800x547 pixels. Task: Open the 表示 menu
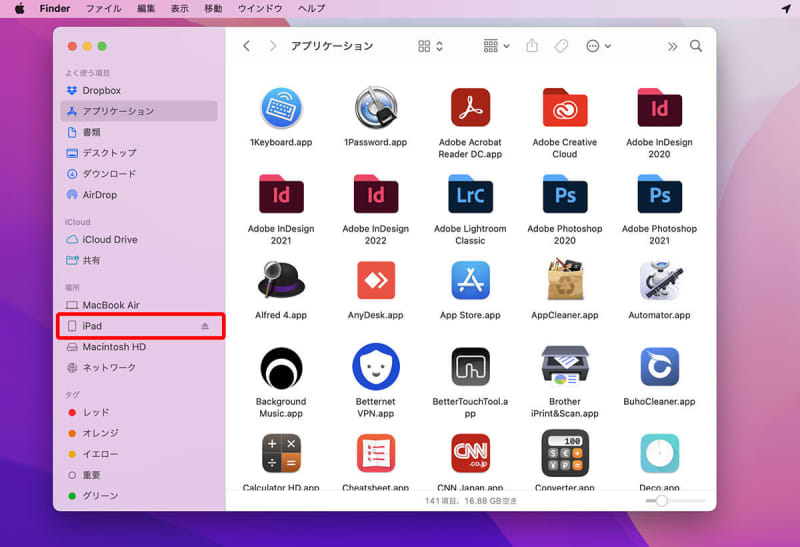[179, 9]
